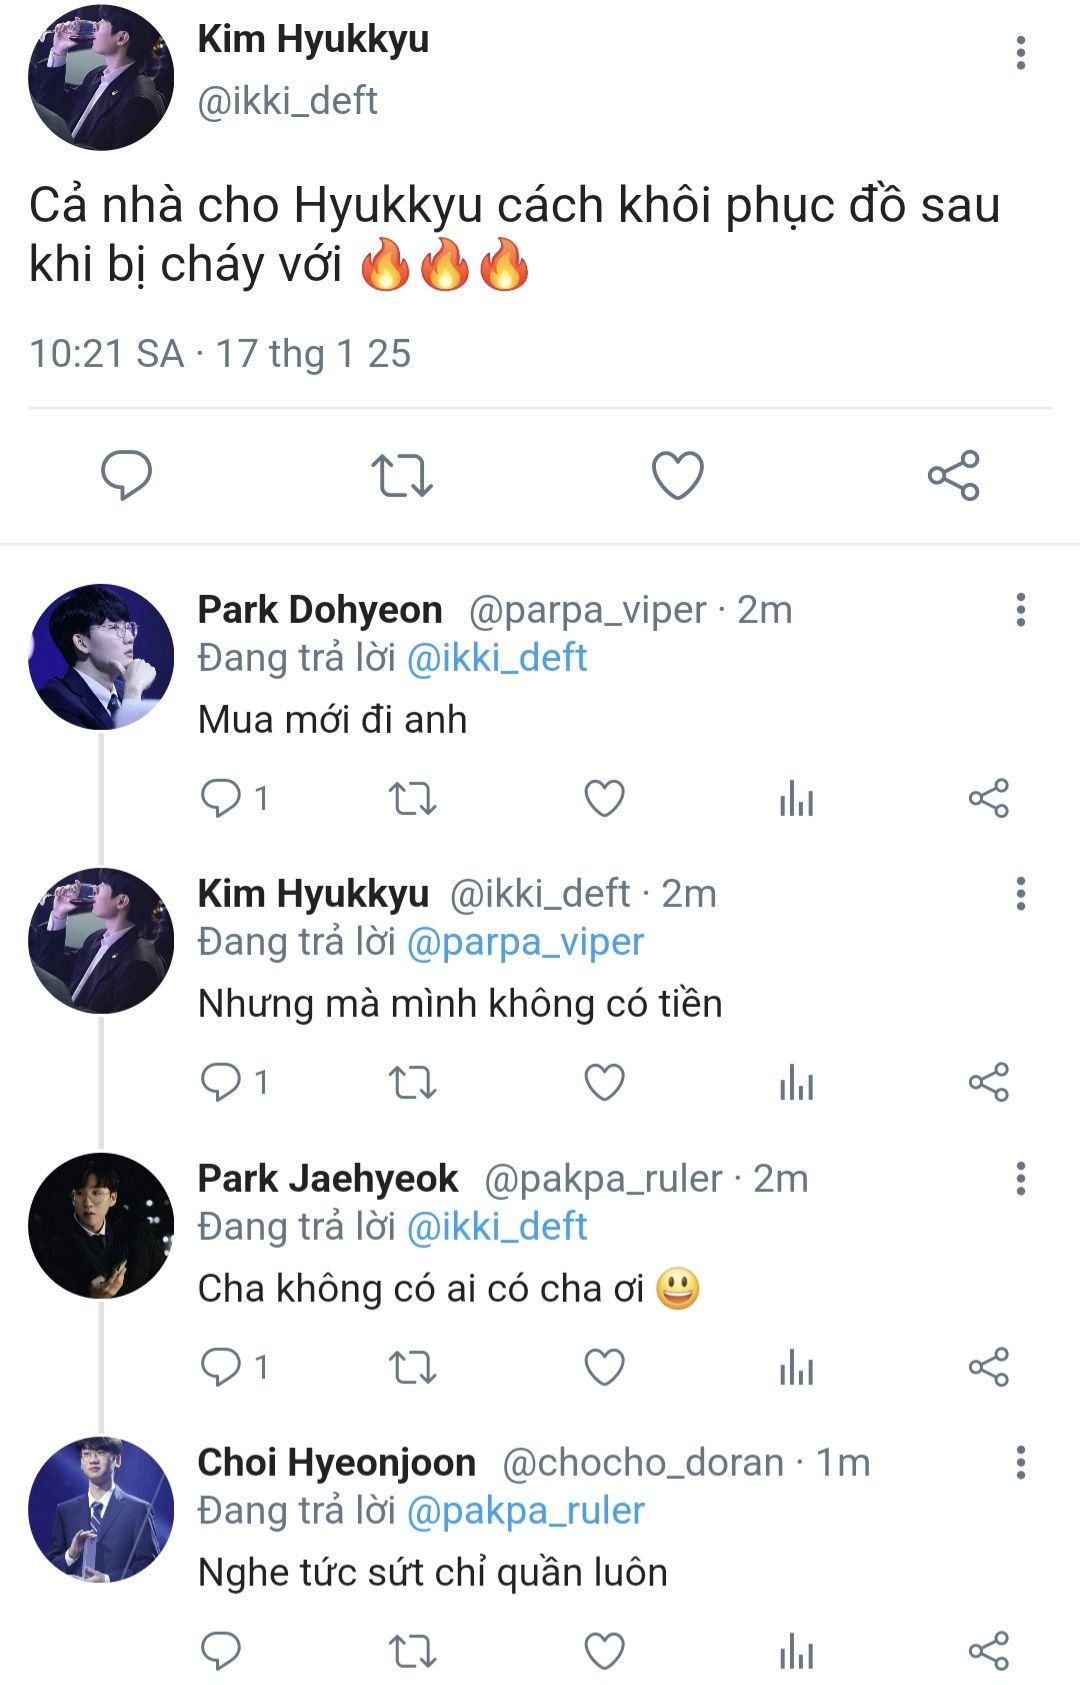Retweet Park Dohyeon's reply
Viewport: 1080px width, 1685px height.
[412, 799]
